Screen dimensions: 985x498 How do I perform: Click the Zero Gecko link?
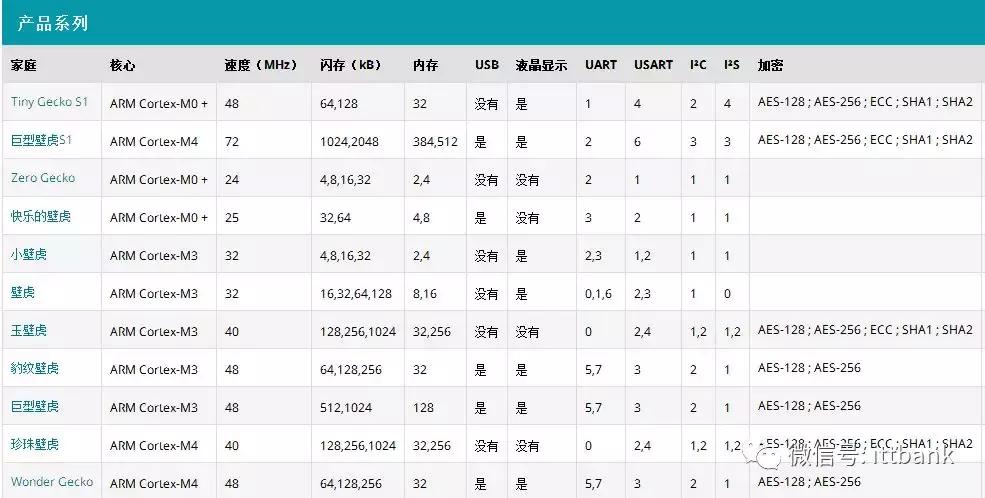[43, 178]
